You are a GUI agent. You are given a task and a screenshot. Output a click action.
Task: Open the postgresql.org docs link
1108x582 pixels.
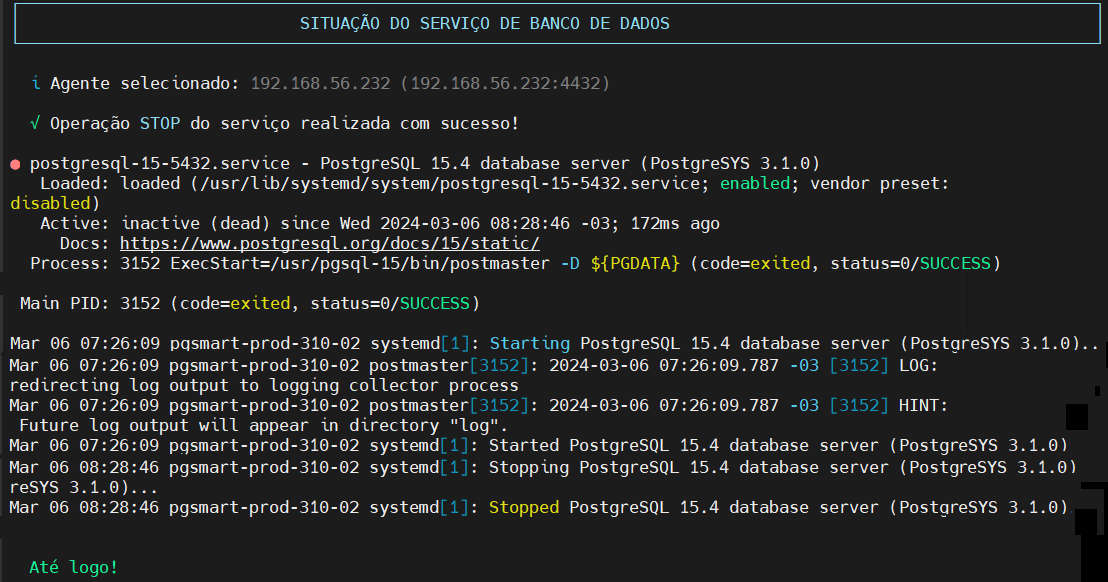pyautogui.click(x=329, y=244)
